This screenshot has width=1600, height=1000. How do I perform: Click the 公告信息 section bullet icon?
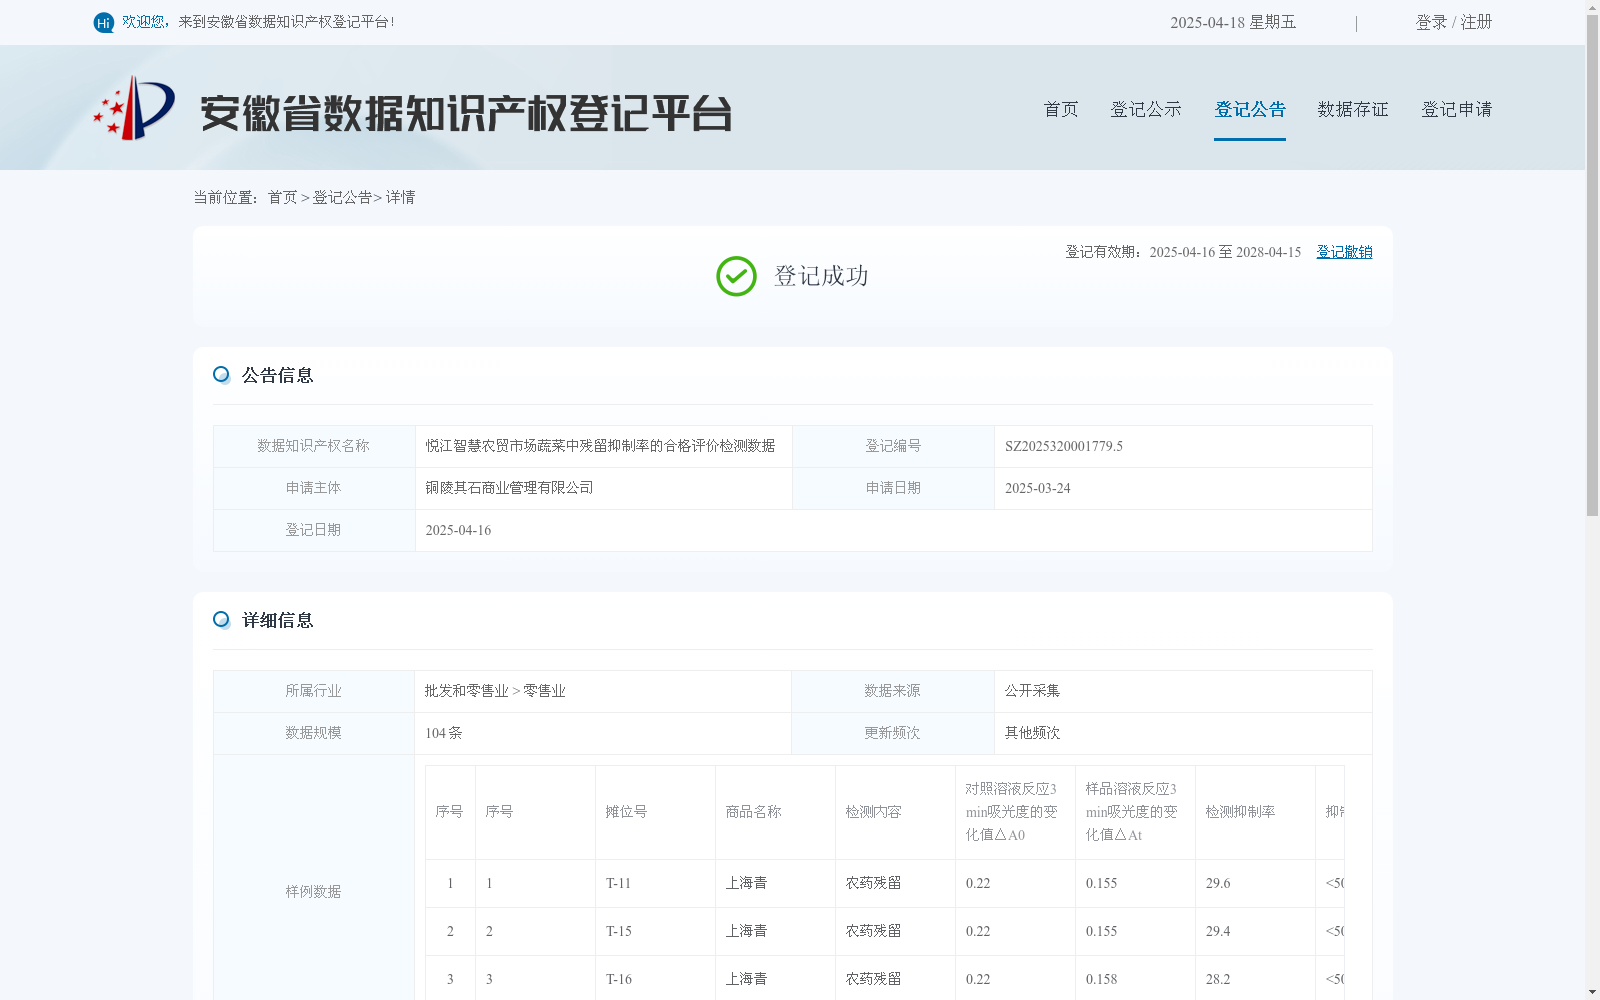pos(222,375)
